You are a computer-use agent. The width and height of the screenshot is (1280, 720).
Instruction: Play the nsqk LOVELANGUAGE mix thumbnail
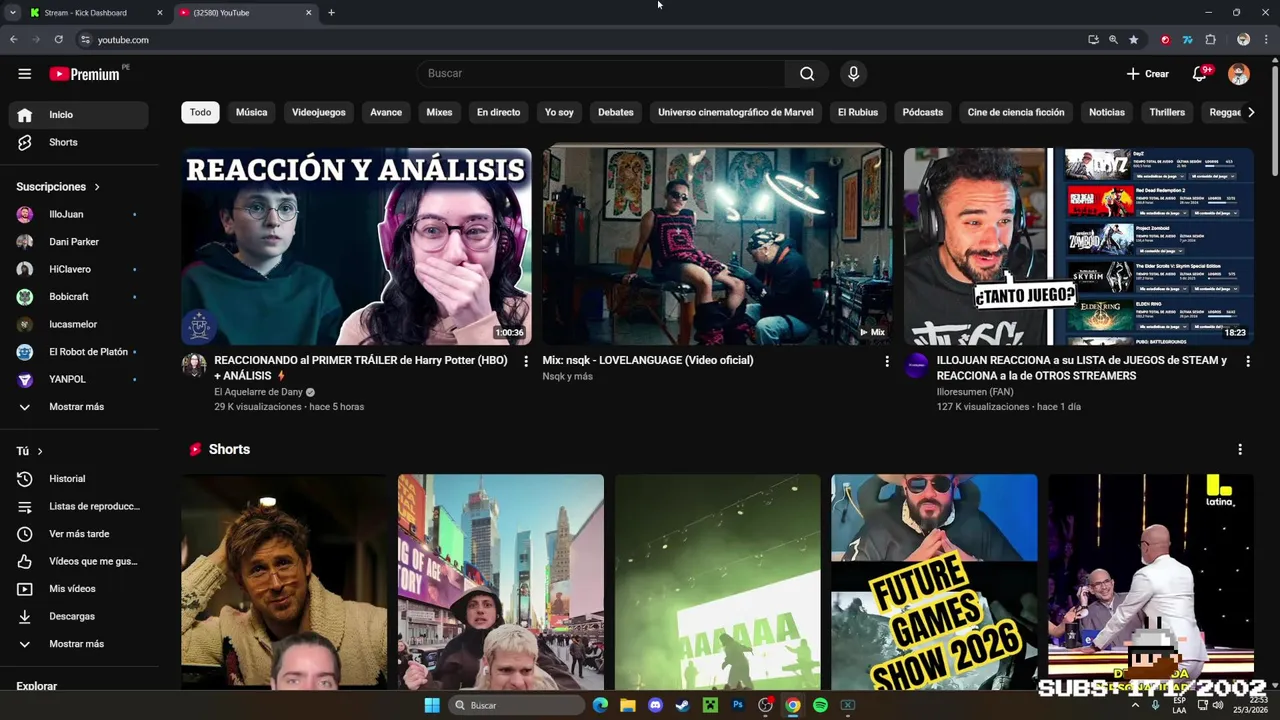click(717, 247)
